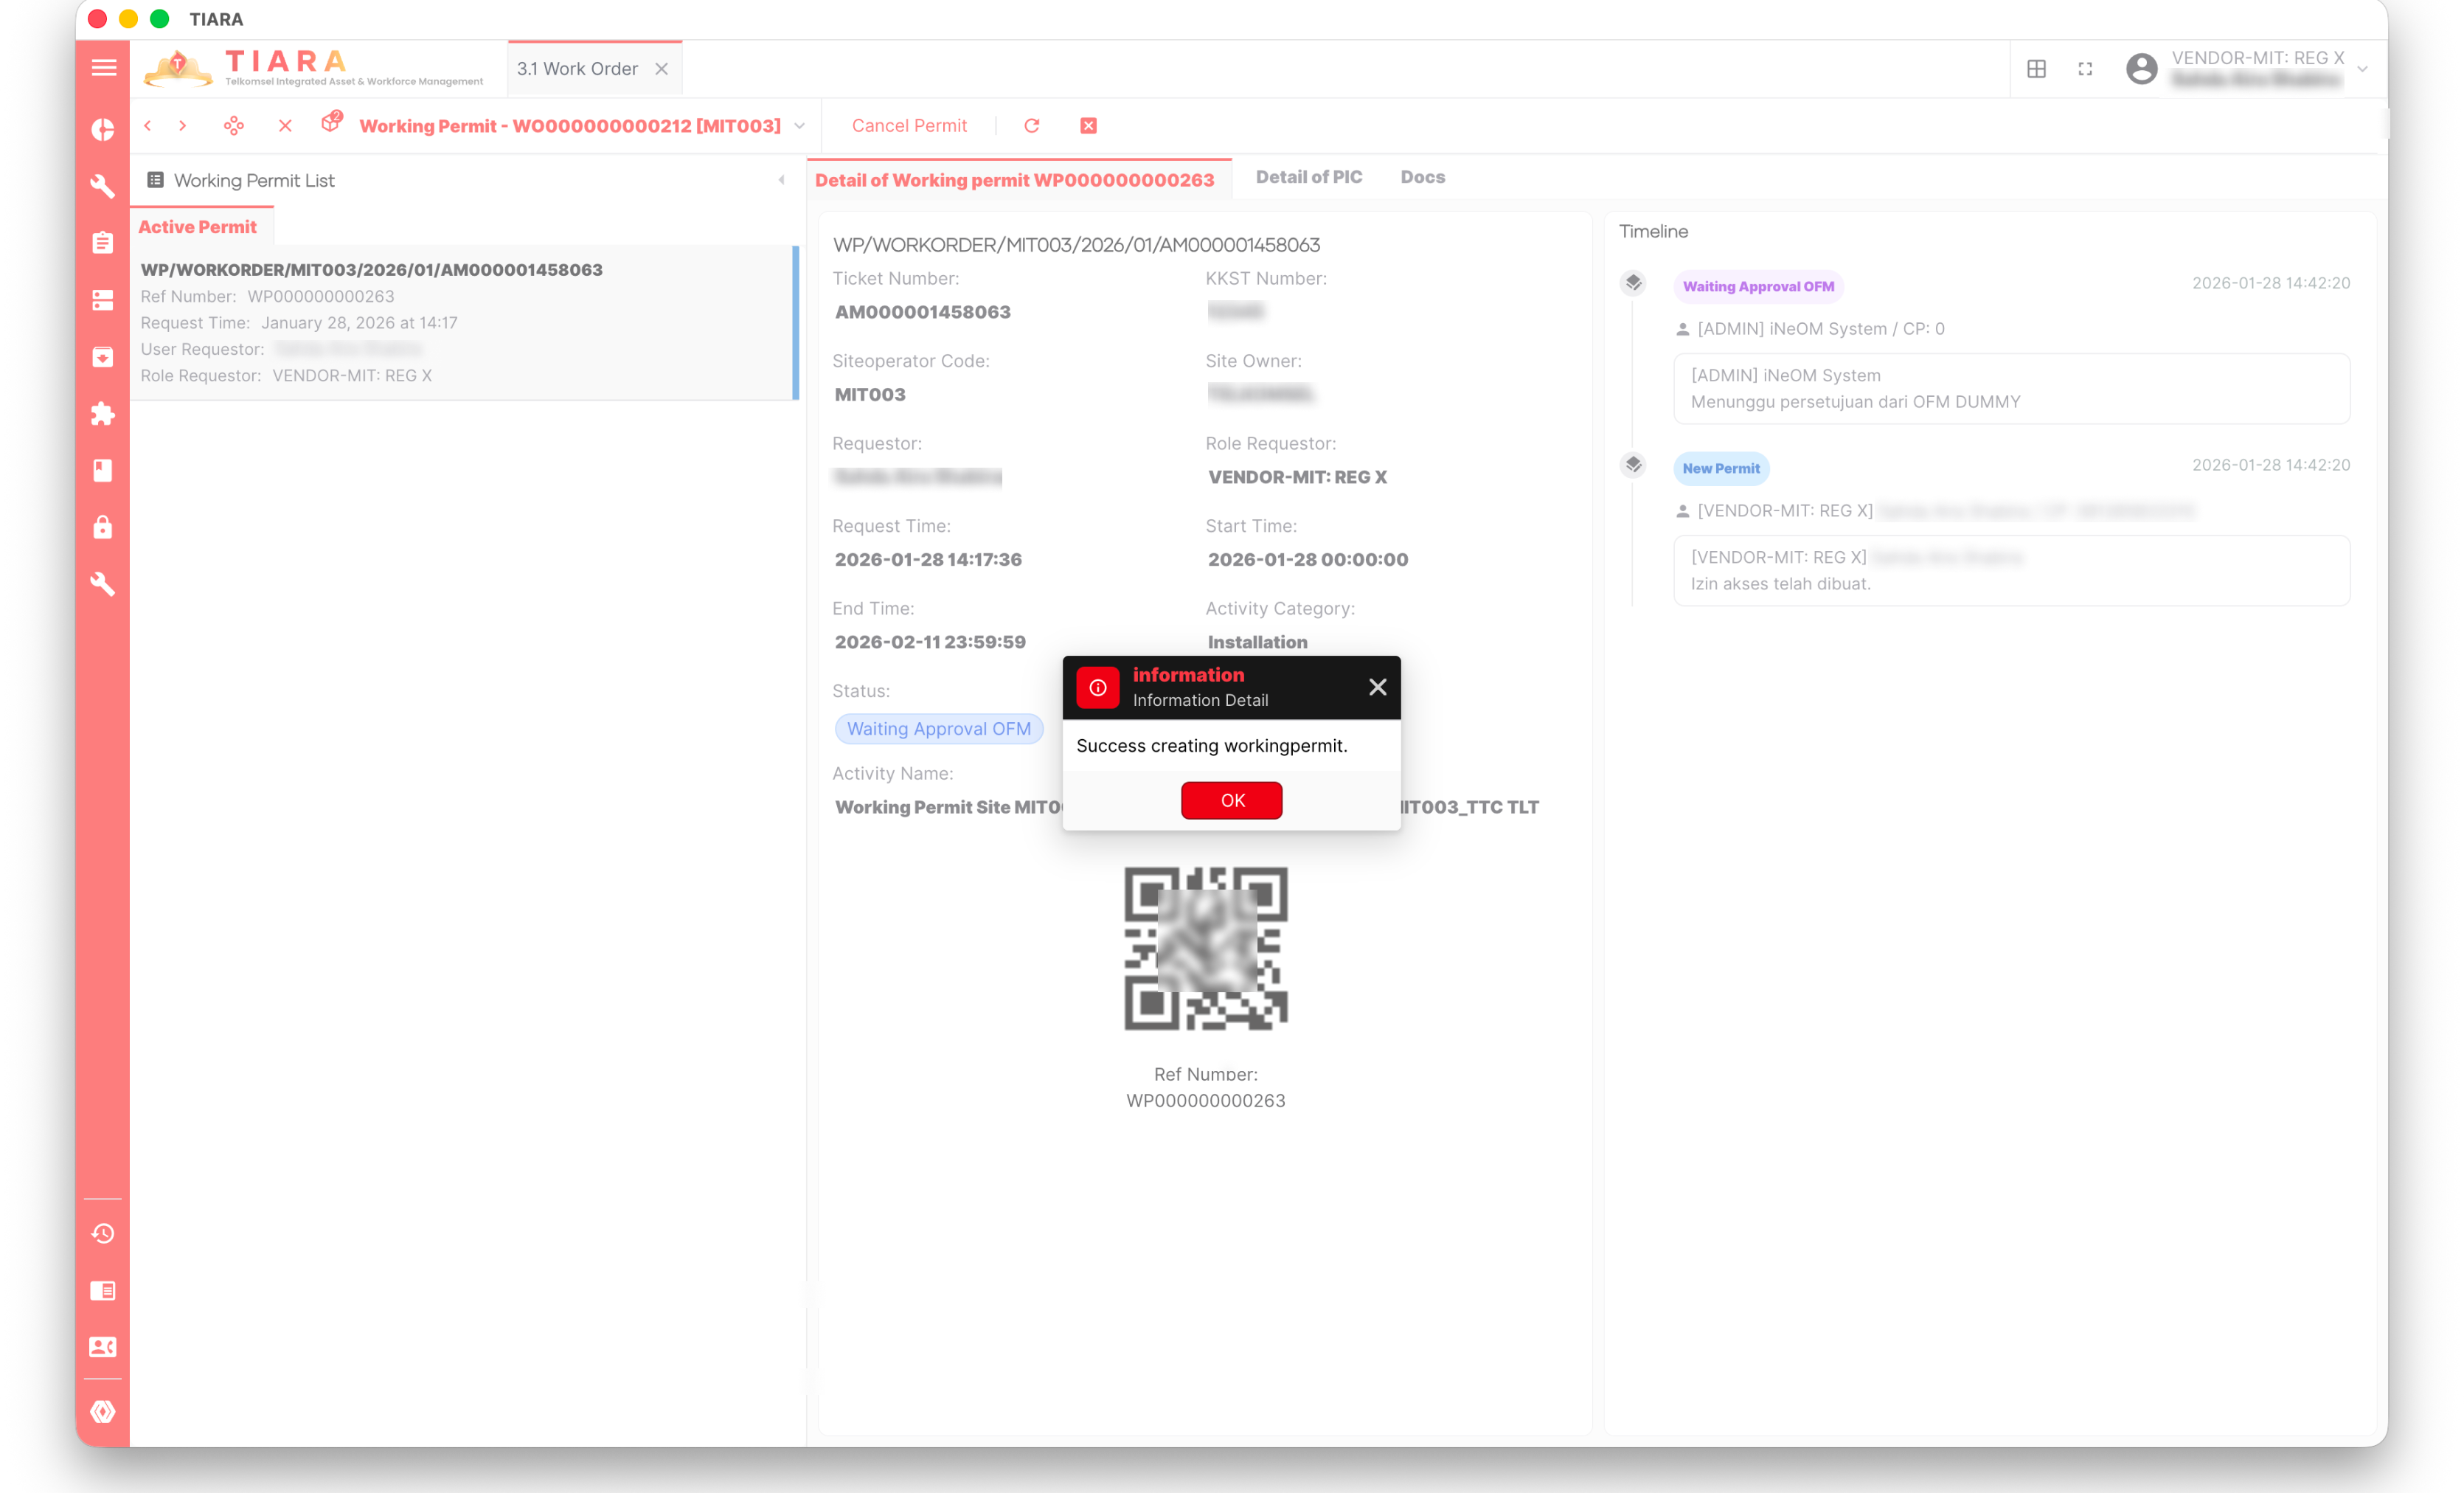Viewport: 2464px width, 1493px height.
Task: Close the 3.1 Work Order tab
Action: coord(661,69)
